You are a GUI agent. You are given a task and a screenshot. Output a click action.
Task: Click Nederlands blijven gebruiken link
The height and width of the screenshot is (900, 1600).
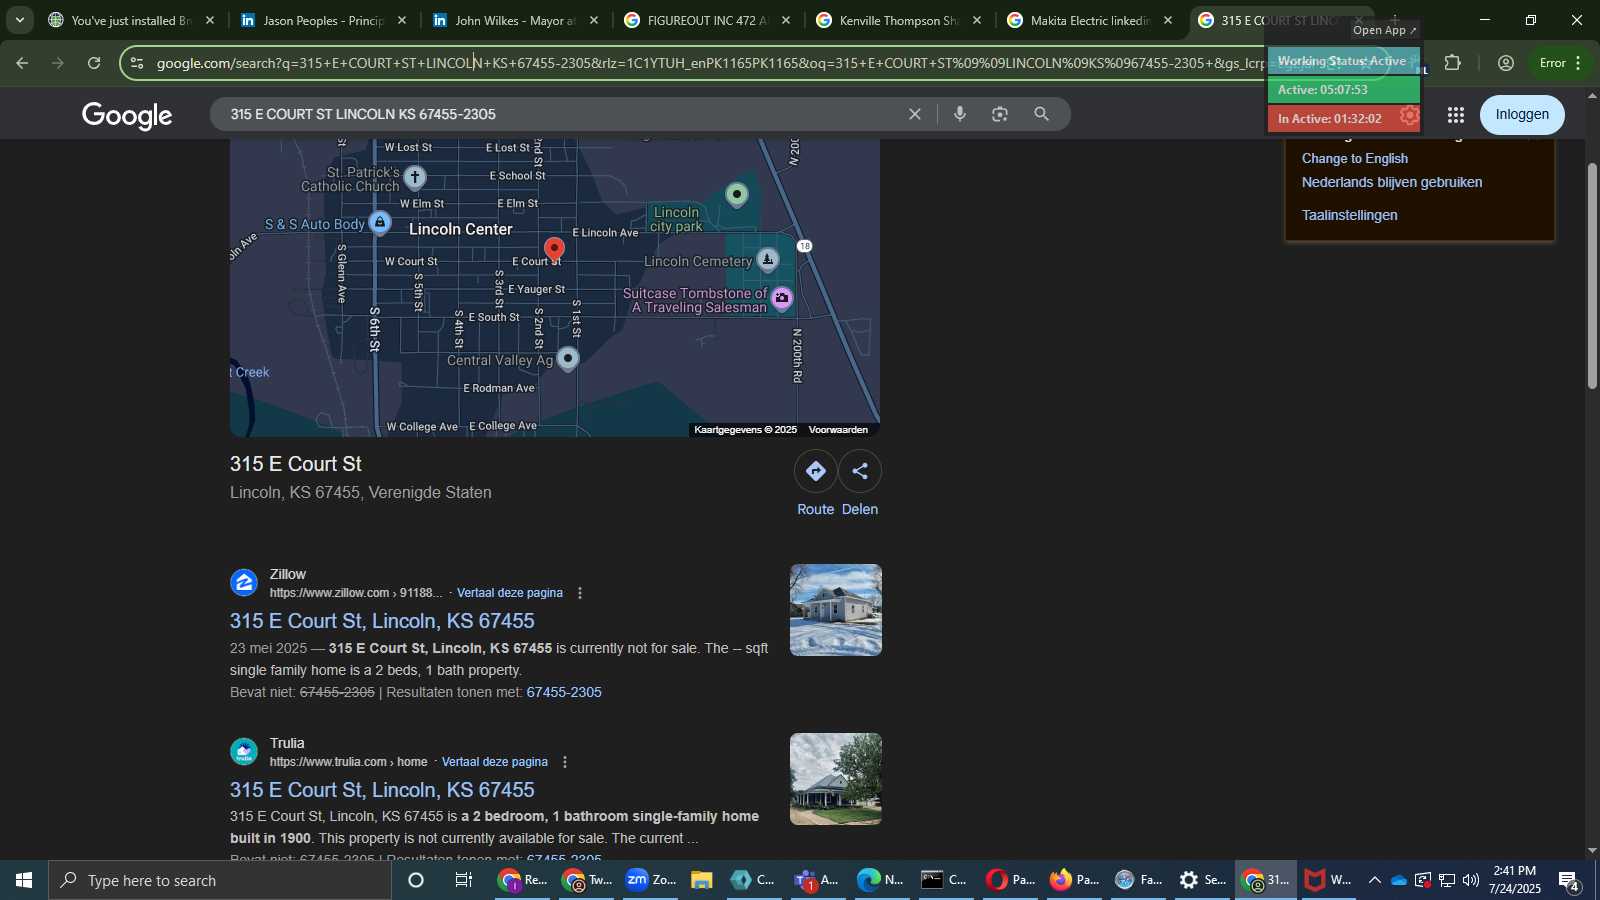click(x=1392, y=182)
